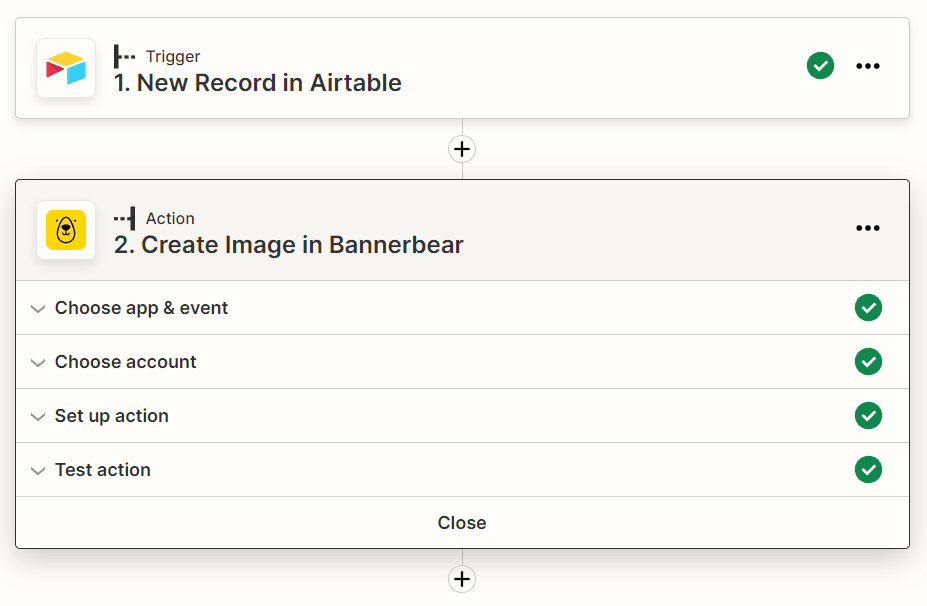Click the Trigger label above the step title
Image resolution: width=927 pixels, height=606 pixels.
pos(172,56)
